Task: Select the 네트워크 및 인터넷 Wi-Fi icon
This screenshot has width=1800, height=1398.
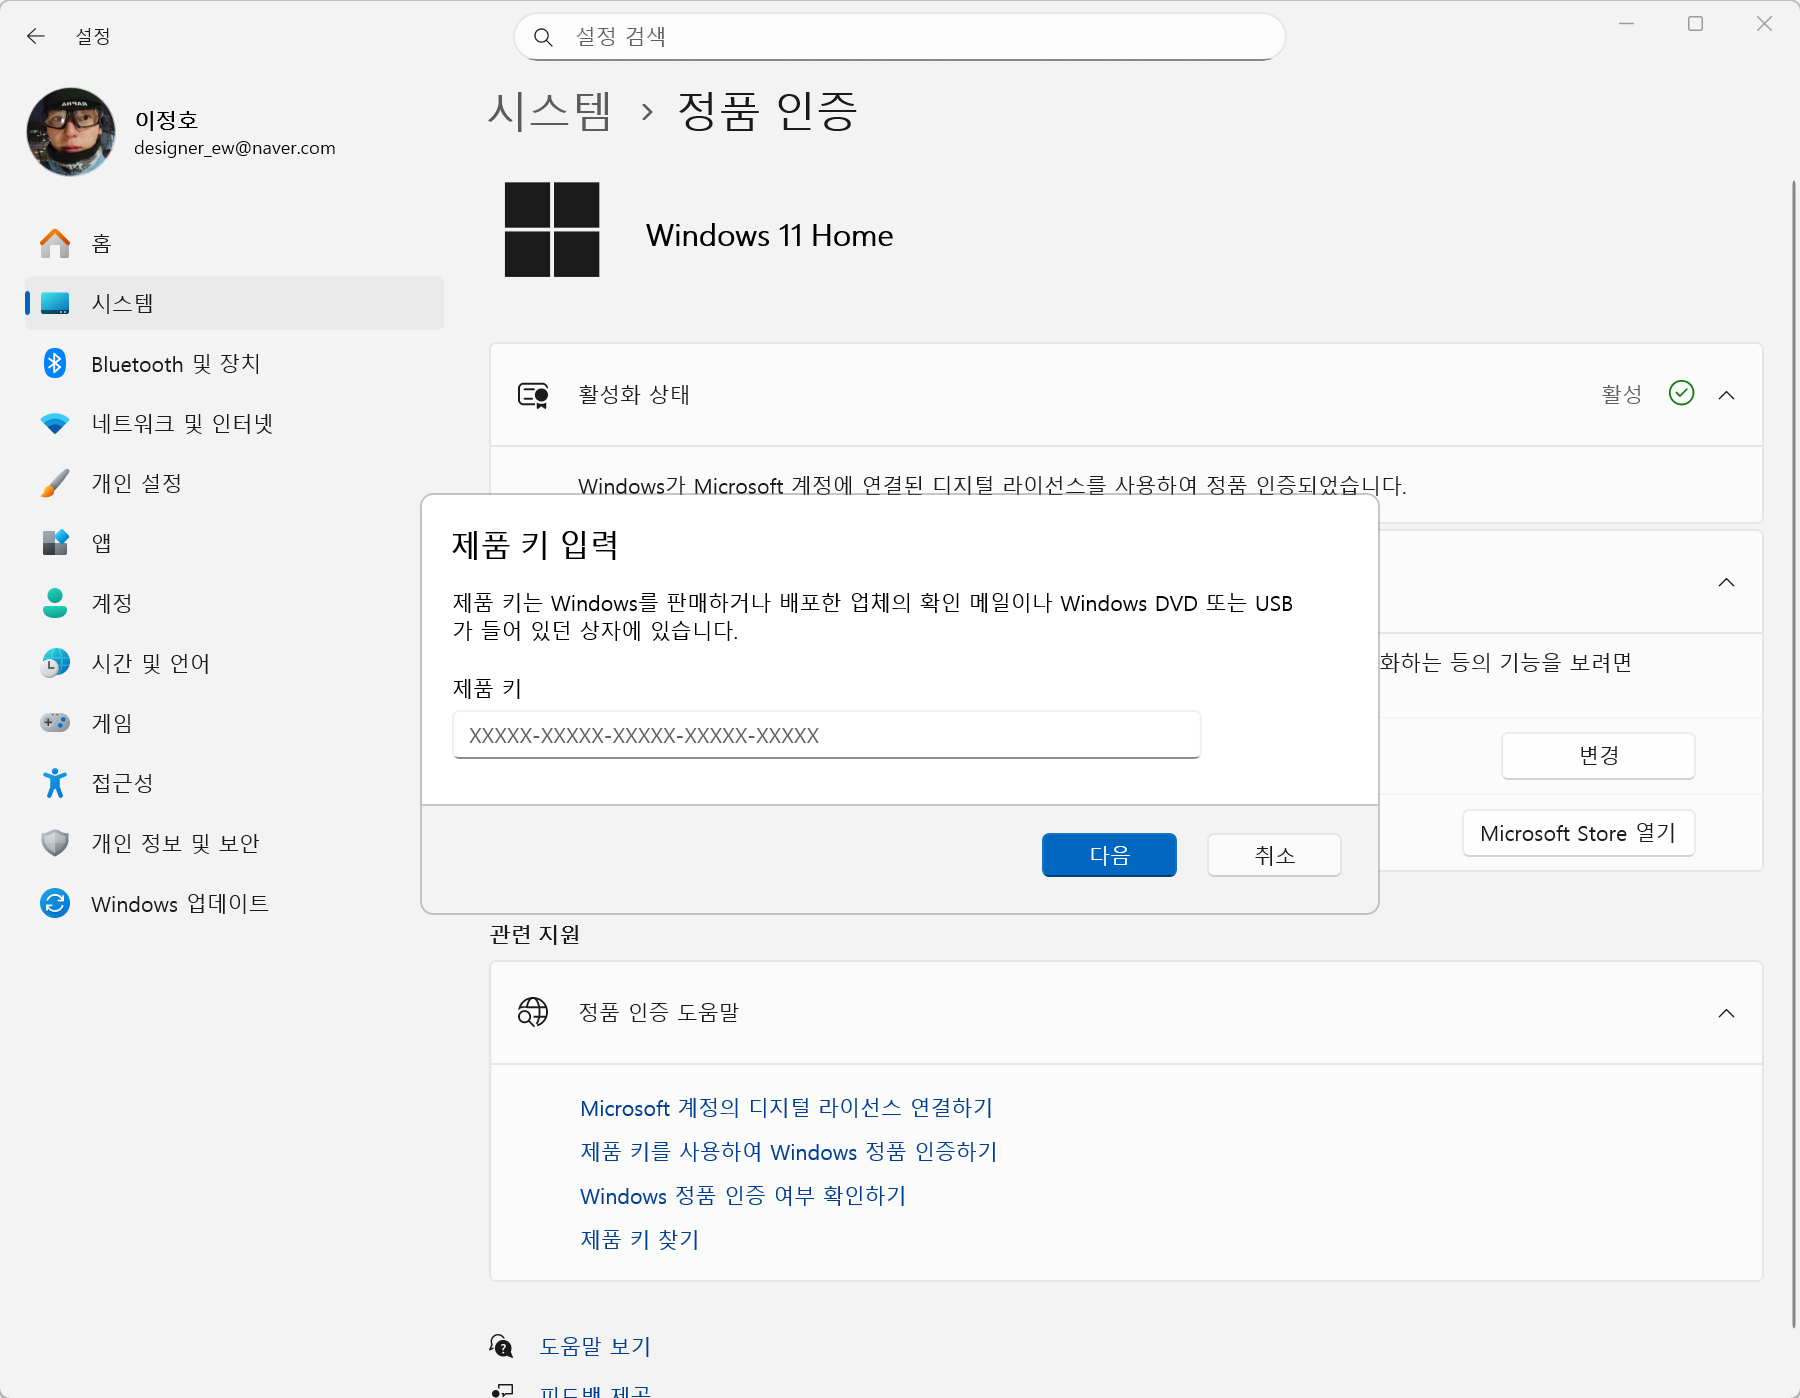Action: tap(54, 423)
